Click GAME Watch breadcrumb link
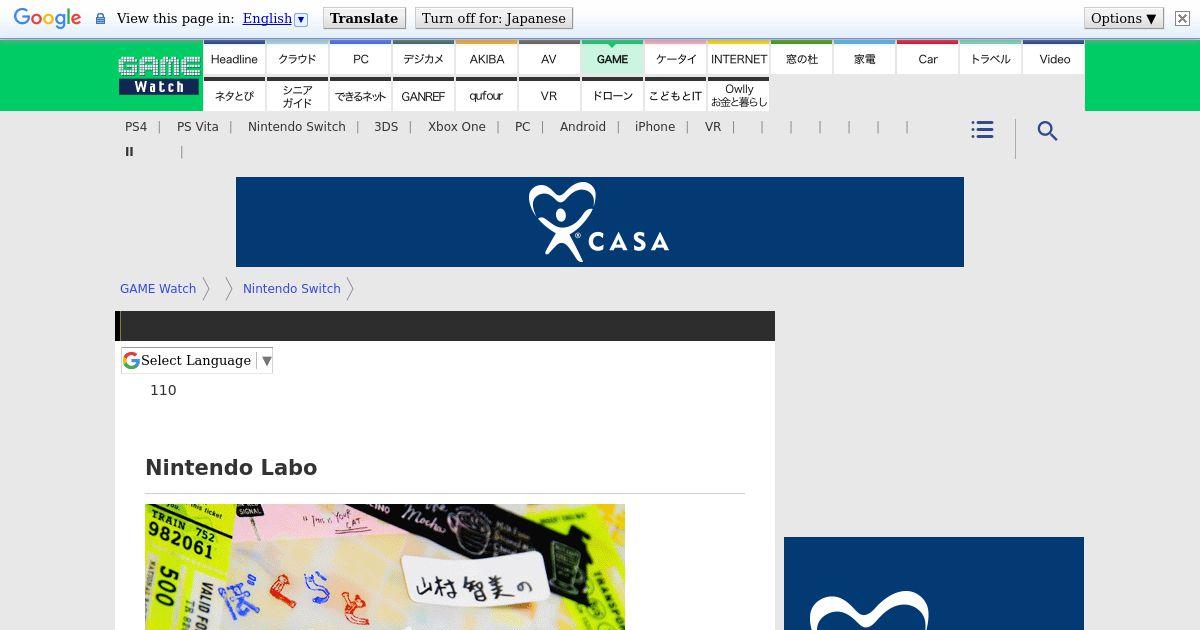The image size is (1200, 630). 158,289
